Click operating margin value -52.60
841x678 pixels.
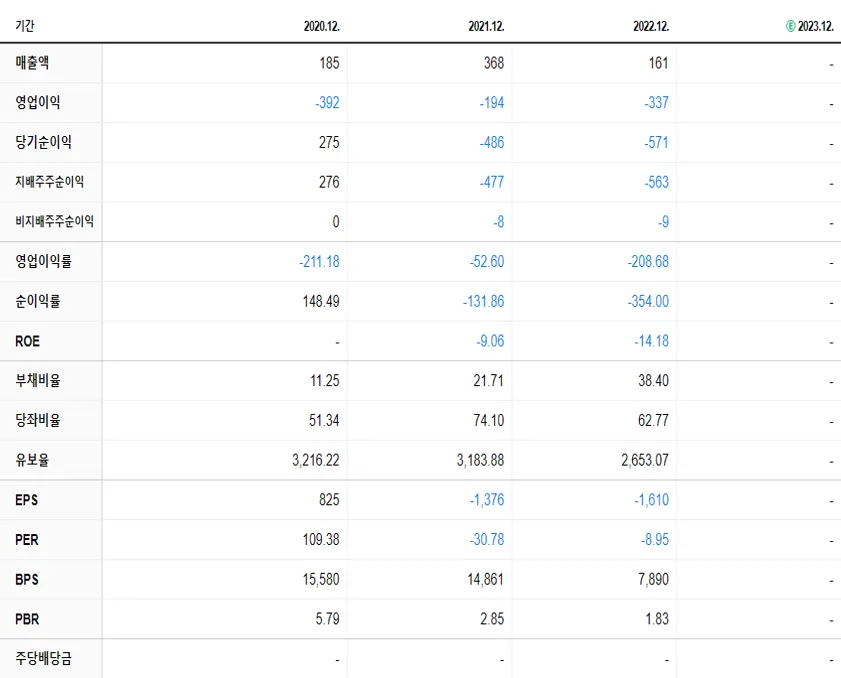487,261
